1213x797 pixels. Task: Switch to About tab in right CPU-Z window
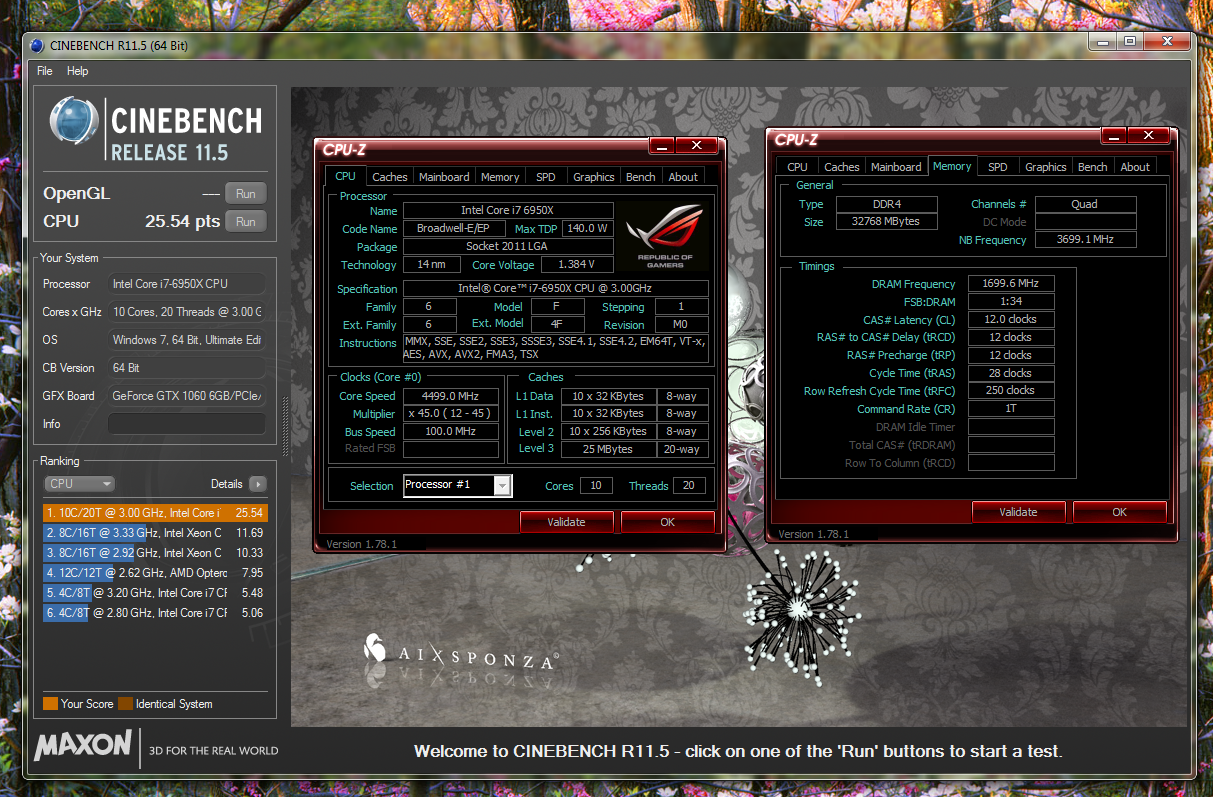click(1135, 167)
